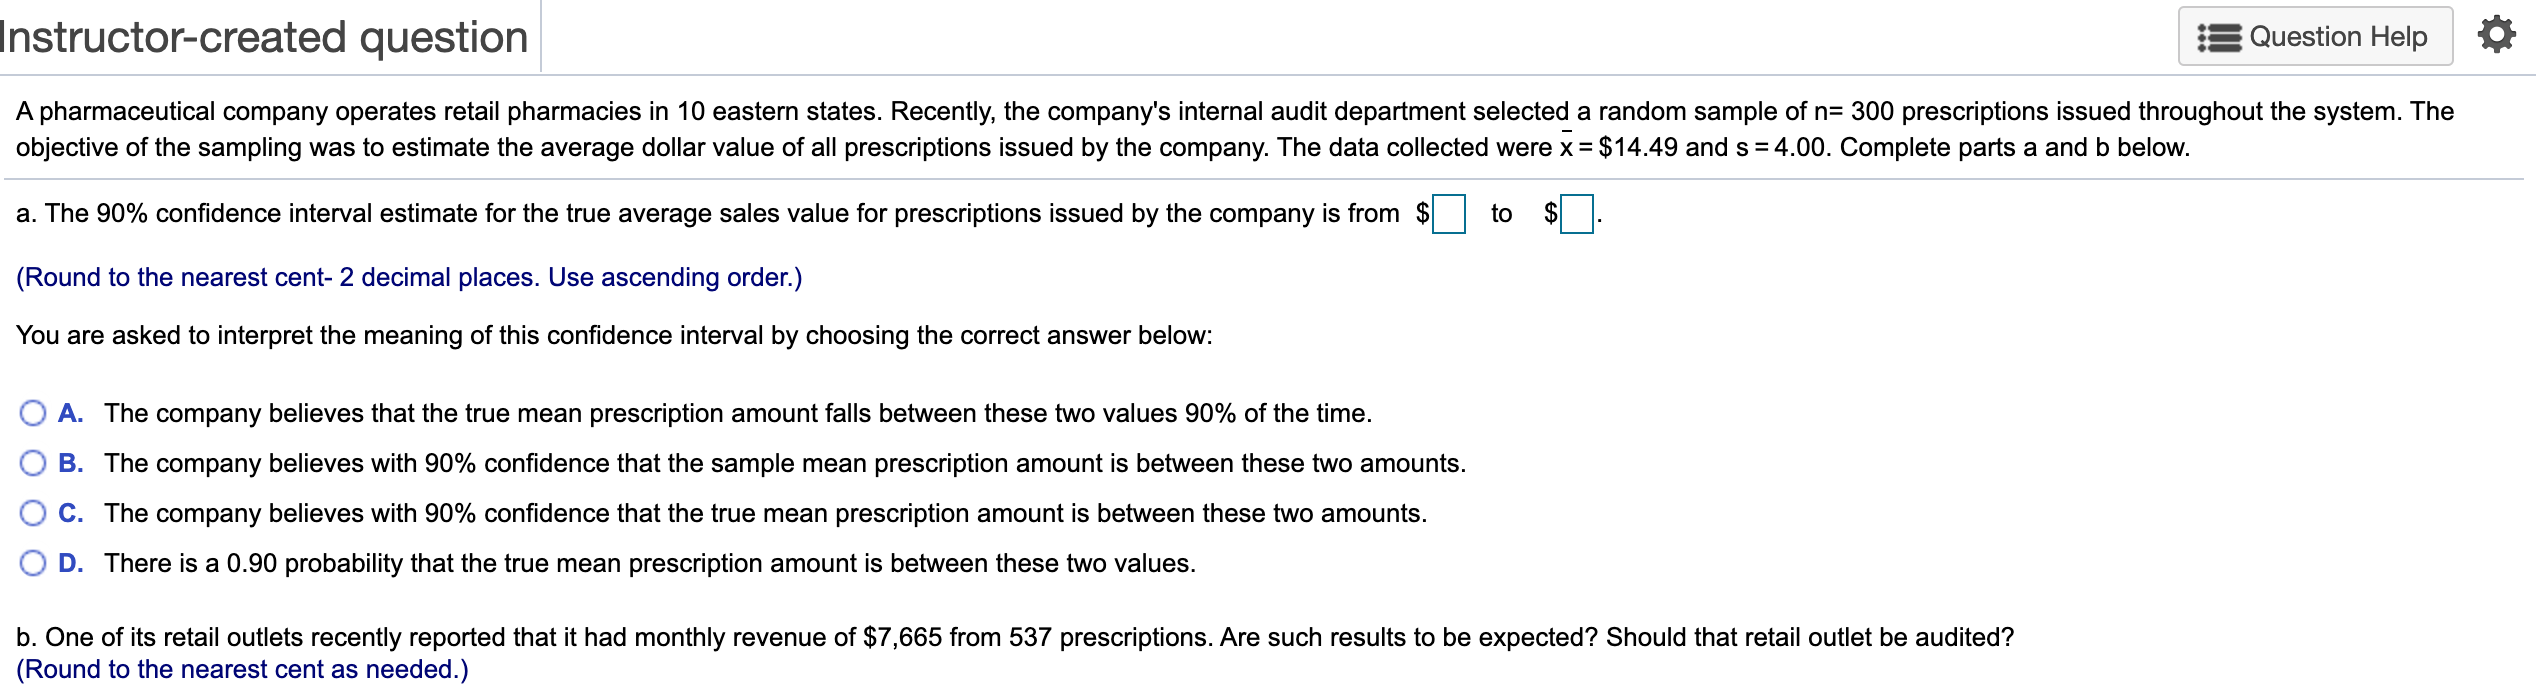Click the Instructor-created question header tab
The width and height of the screenshot is (2536, 696).
265,37
